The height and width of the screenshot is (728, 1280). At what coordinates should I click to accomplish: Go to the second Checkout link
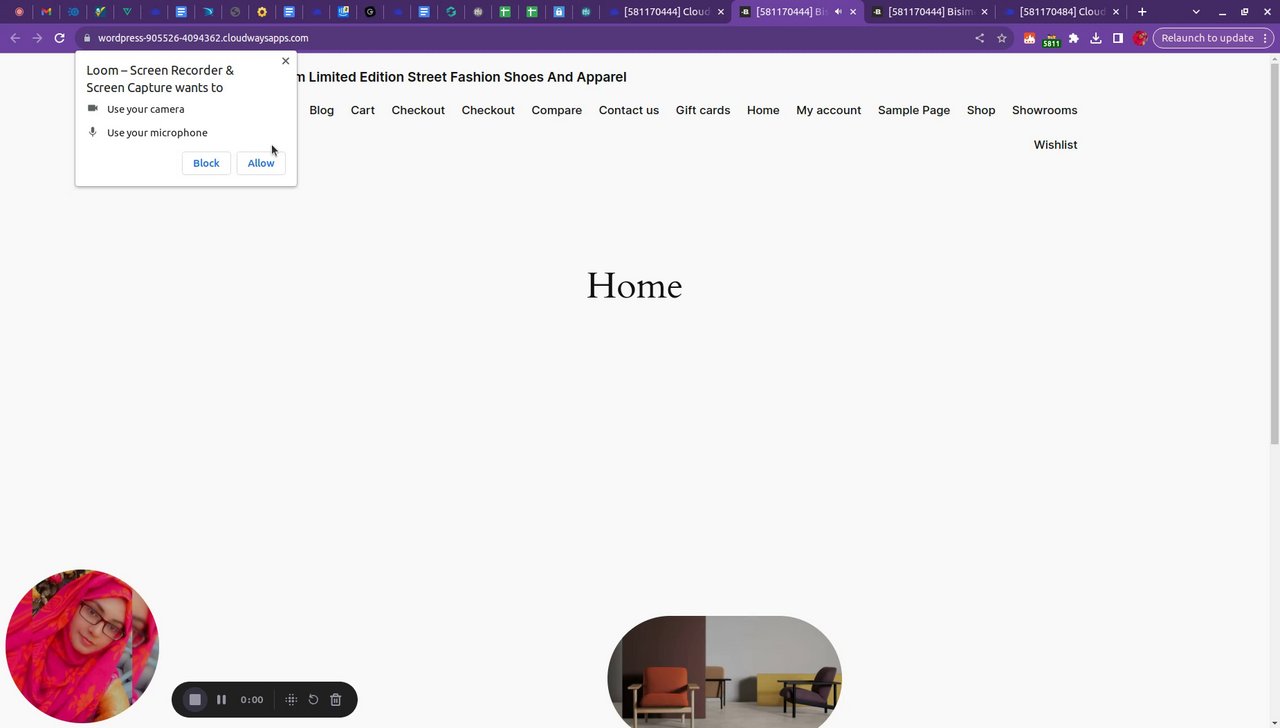click(x=488, y=110)
